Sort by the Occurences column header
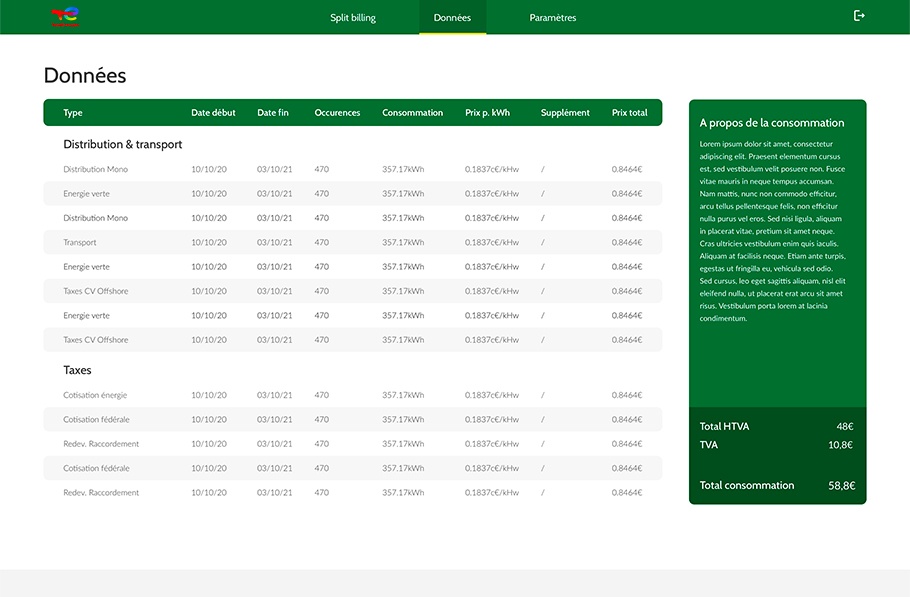The image size is (910, 597). [337, 113]
